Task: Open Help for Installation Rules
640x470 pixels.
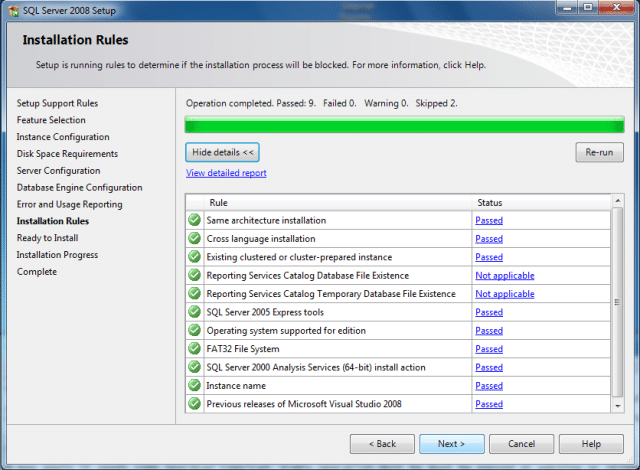Action: point(591,444)
